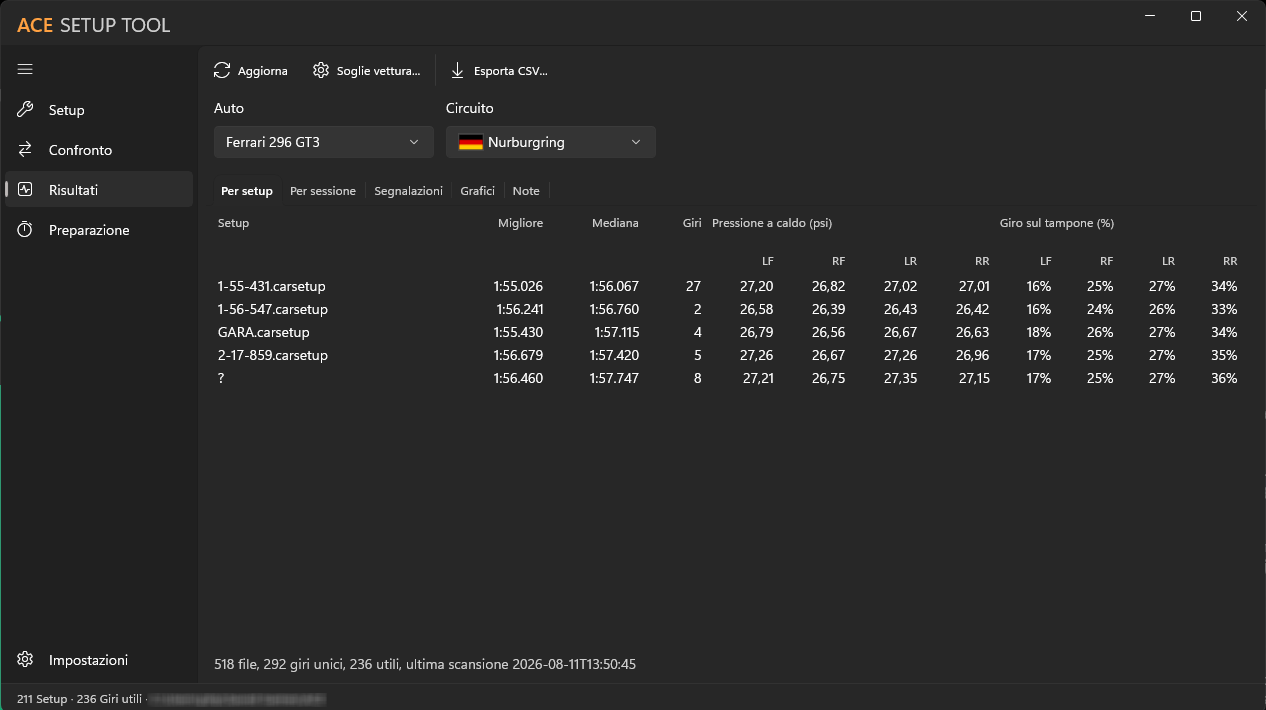Click LF pressure 27,20
This screenshot has height=710, width=1266.
point(757,286)
